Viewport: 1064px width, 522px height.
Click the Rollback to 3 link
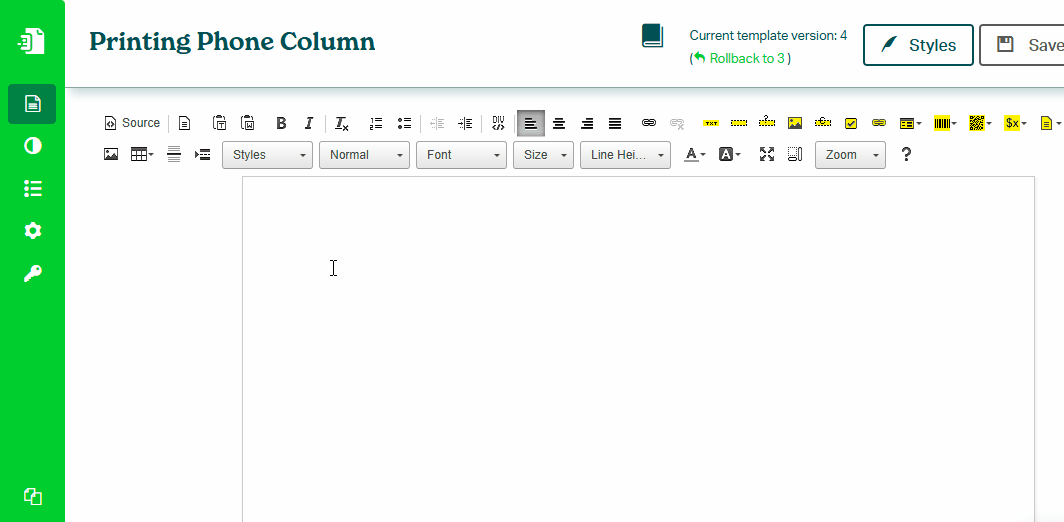[747, 59]
